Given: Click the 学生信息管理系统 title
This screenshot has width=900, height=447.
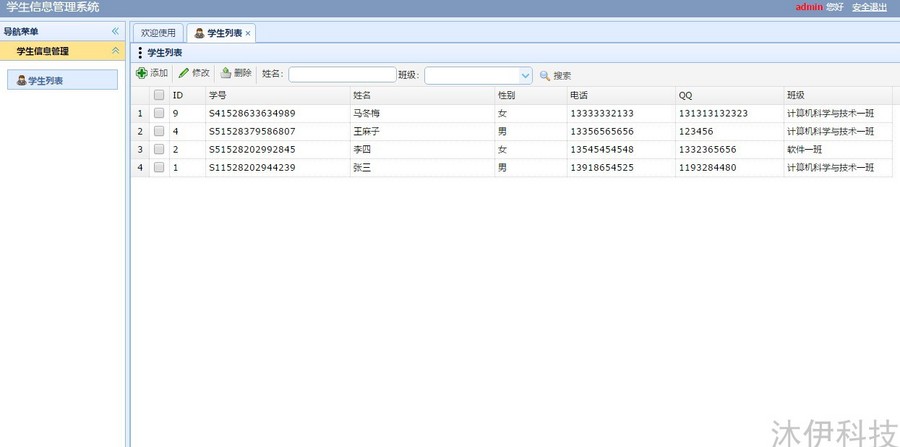Looking at the screenshot, I should (x=53, y=7).
